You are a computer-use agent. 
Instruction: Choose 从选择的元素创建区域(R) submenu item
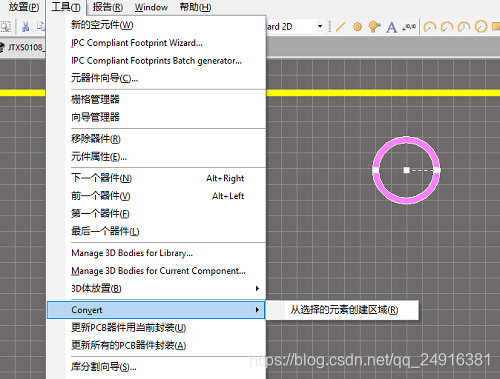(x=342, y=310)
